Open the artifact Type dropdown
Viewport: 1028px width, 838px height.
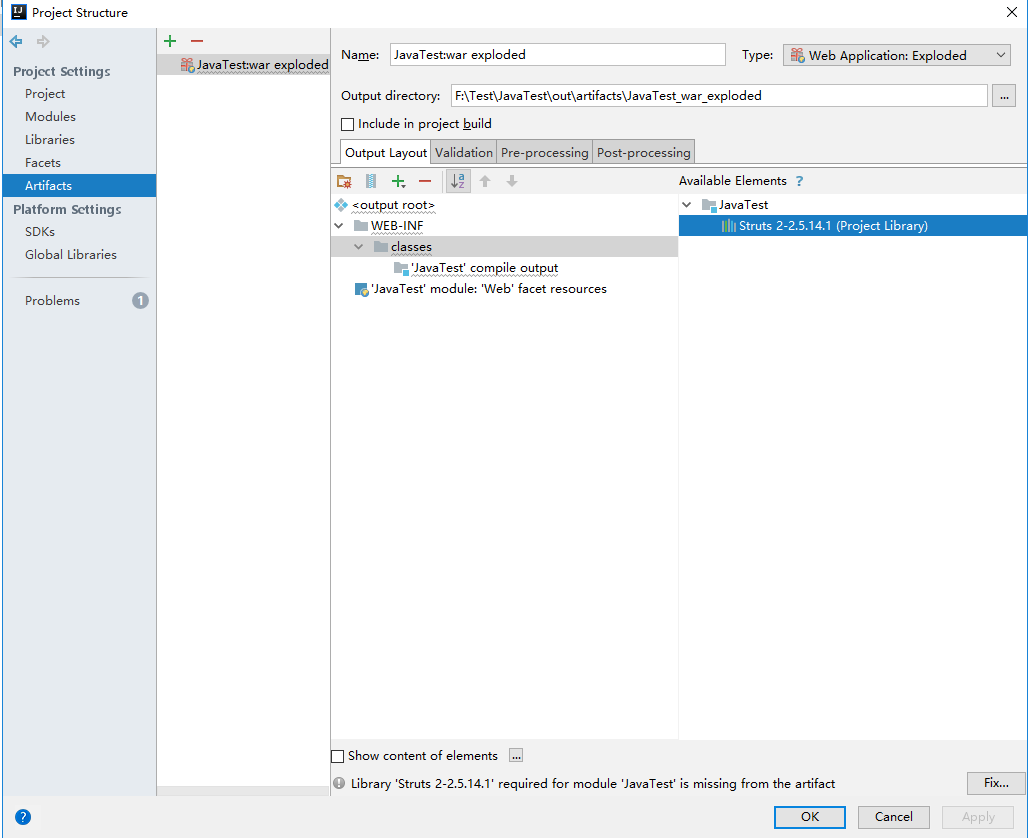pos(896,56)
